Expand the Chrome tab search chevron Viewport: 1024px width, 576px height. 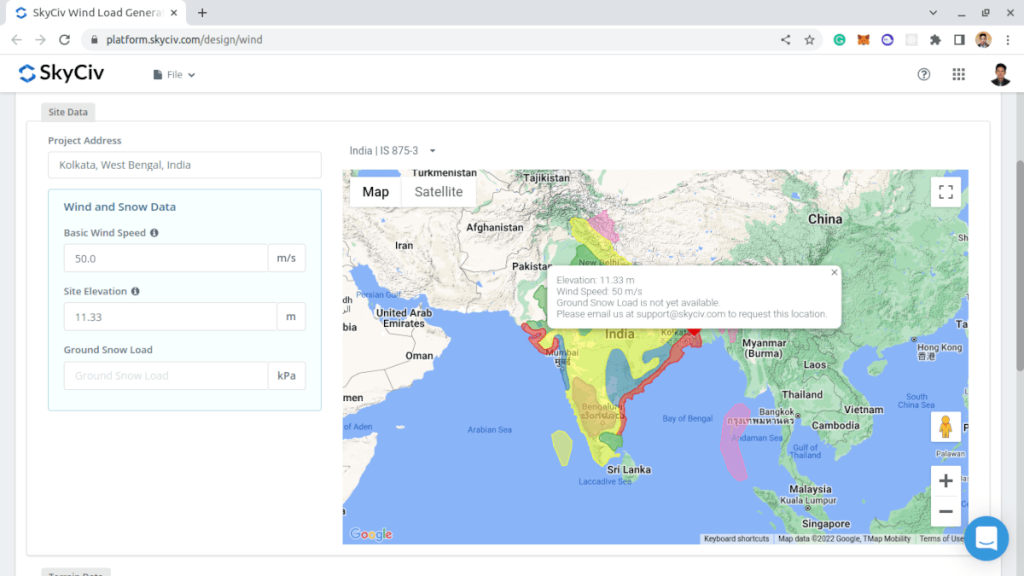click(934, 13)
